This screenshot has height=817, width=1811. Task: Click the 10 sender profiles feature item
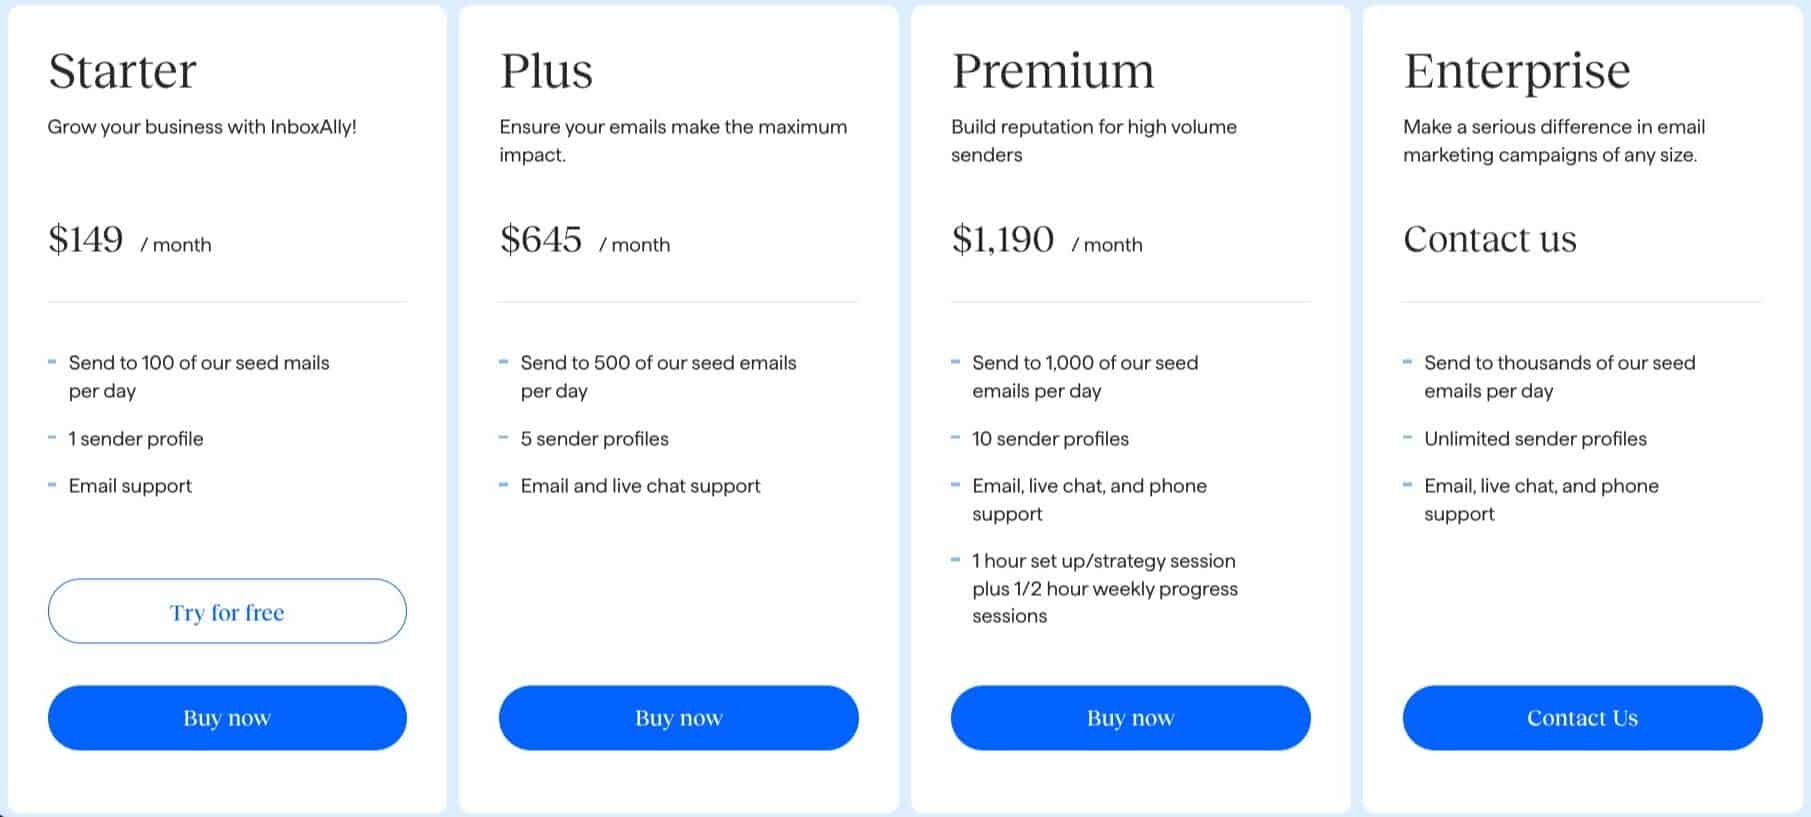[x=1050, y=438]
